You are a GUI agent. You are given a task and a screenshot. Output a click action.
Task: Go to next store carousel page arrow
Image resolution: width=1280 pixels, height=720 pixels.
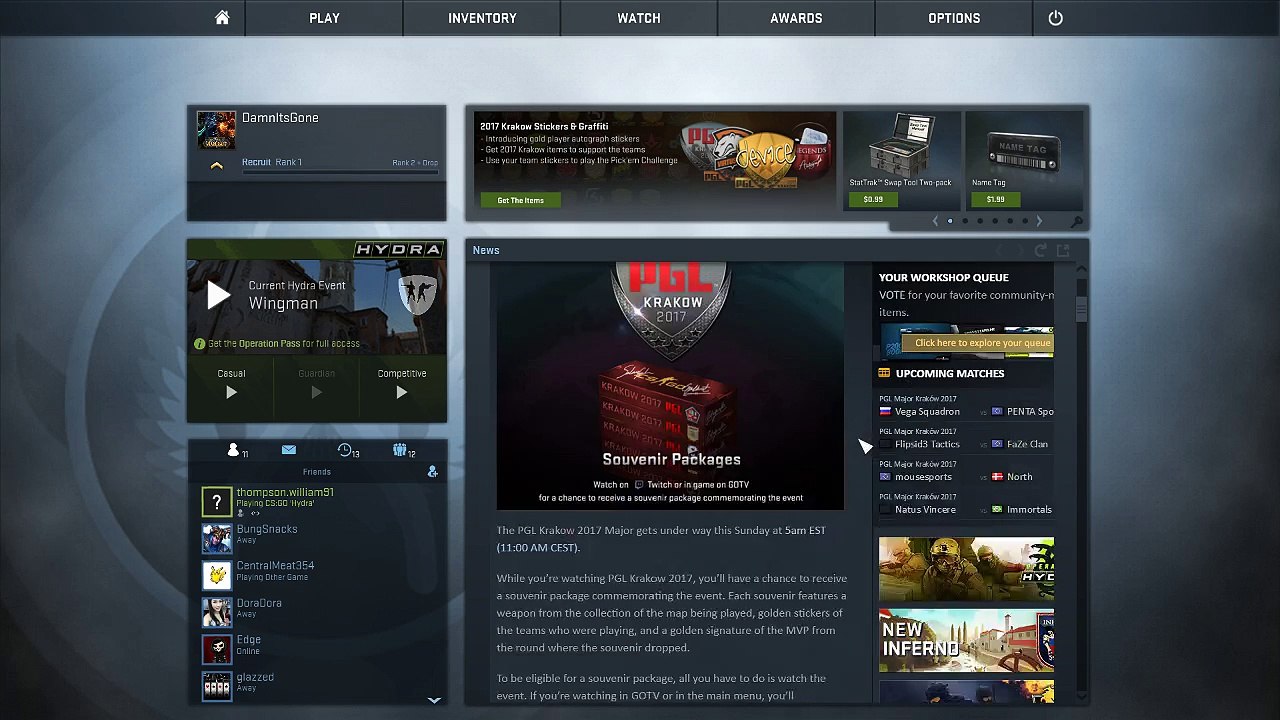click(1039, 221)
